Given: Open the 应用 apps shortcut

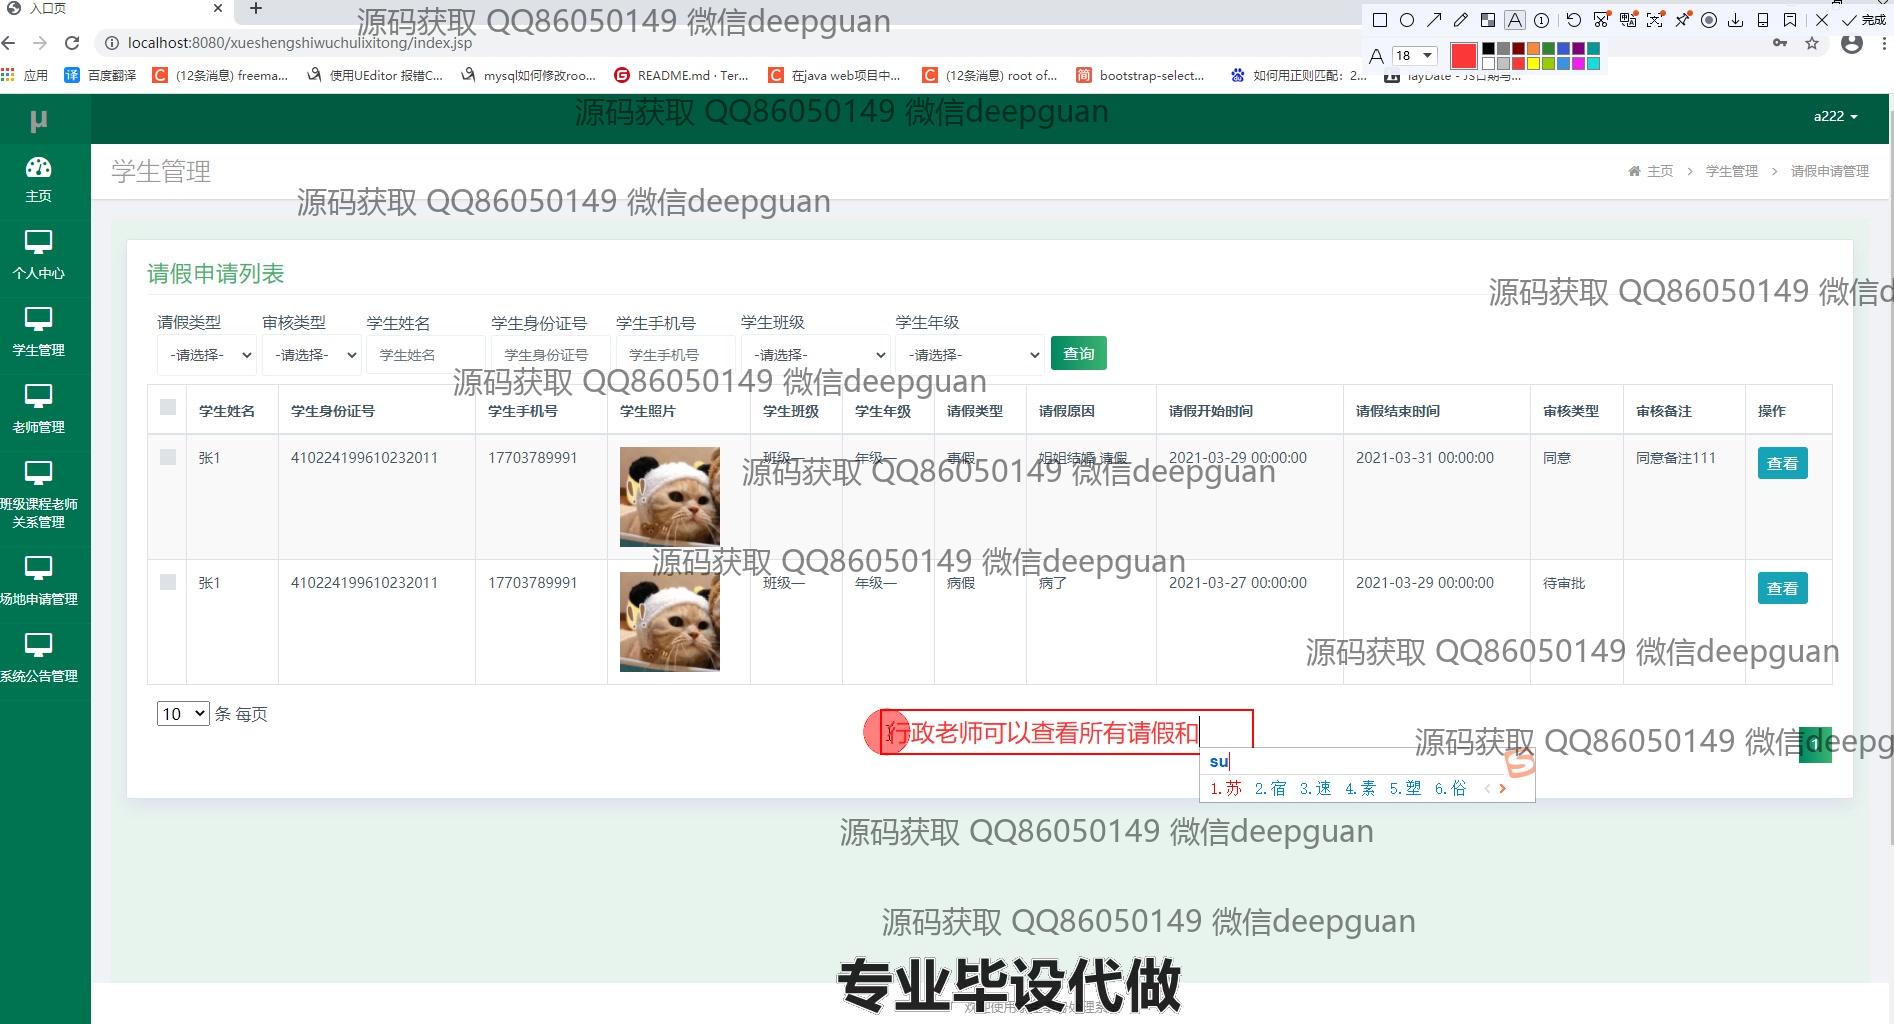Looking at the screenshot, I should (25, 75).
